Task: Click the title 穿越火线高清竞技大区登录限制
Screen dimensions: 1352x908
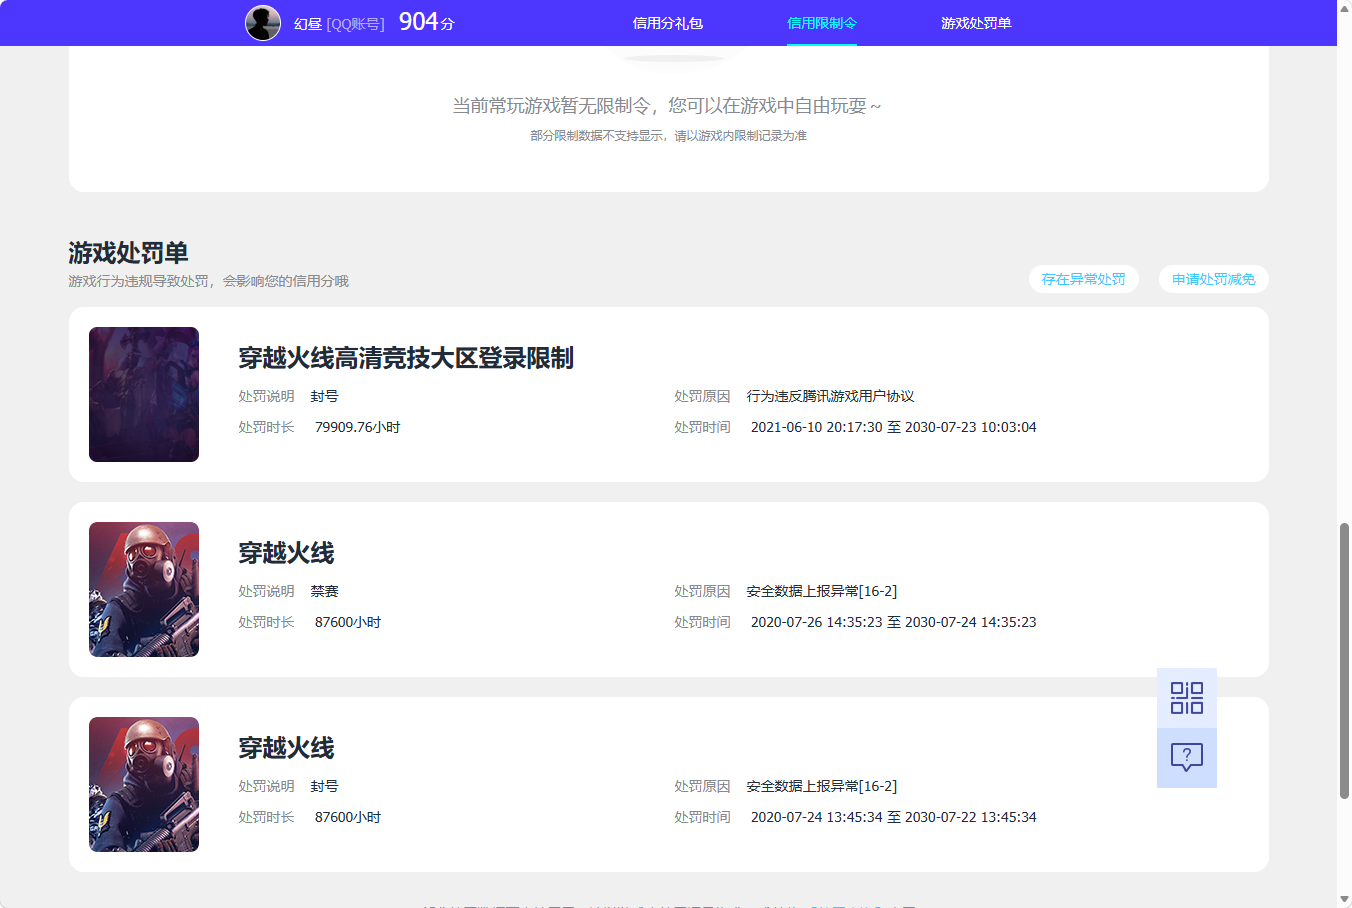Action: point(406,358)
